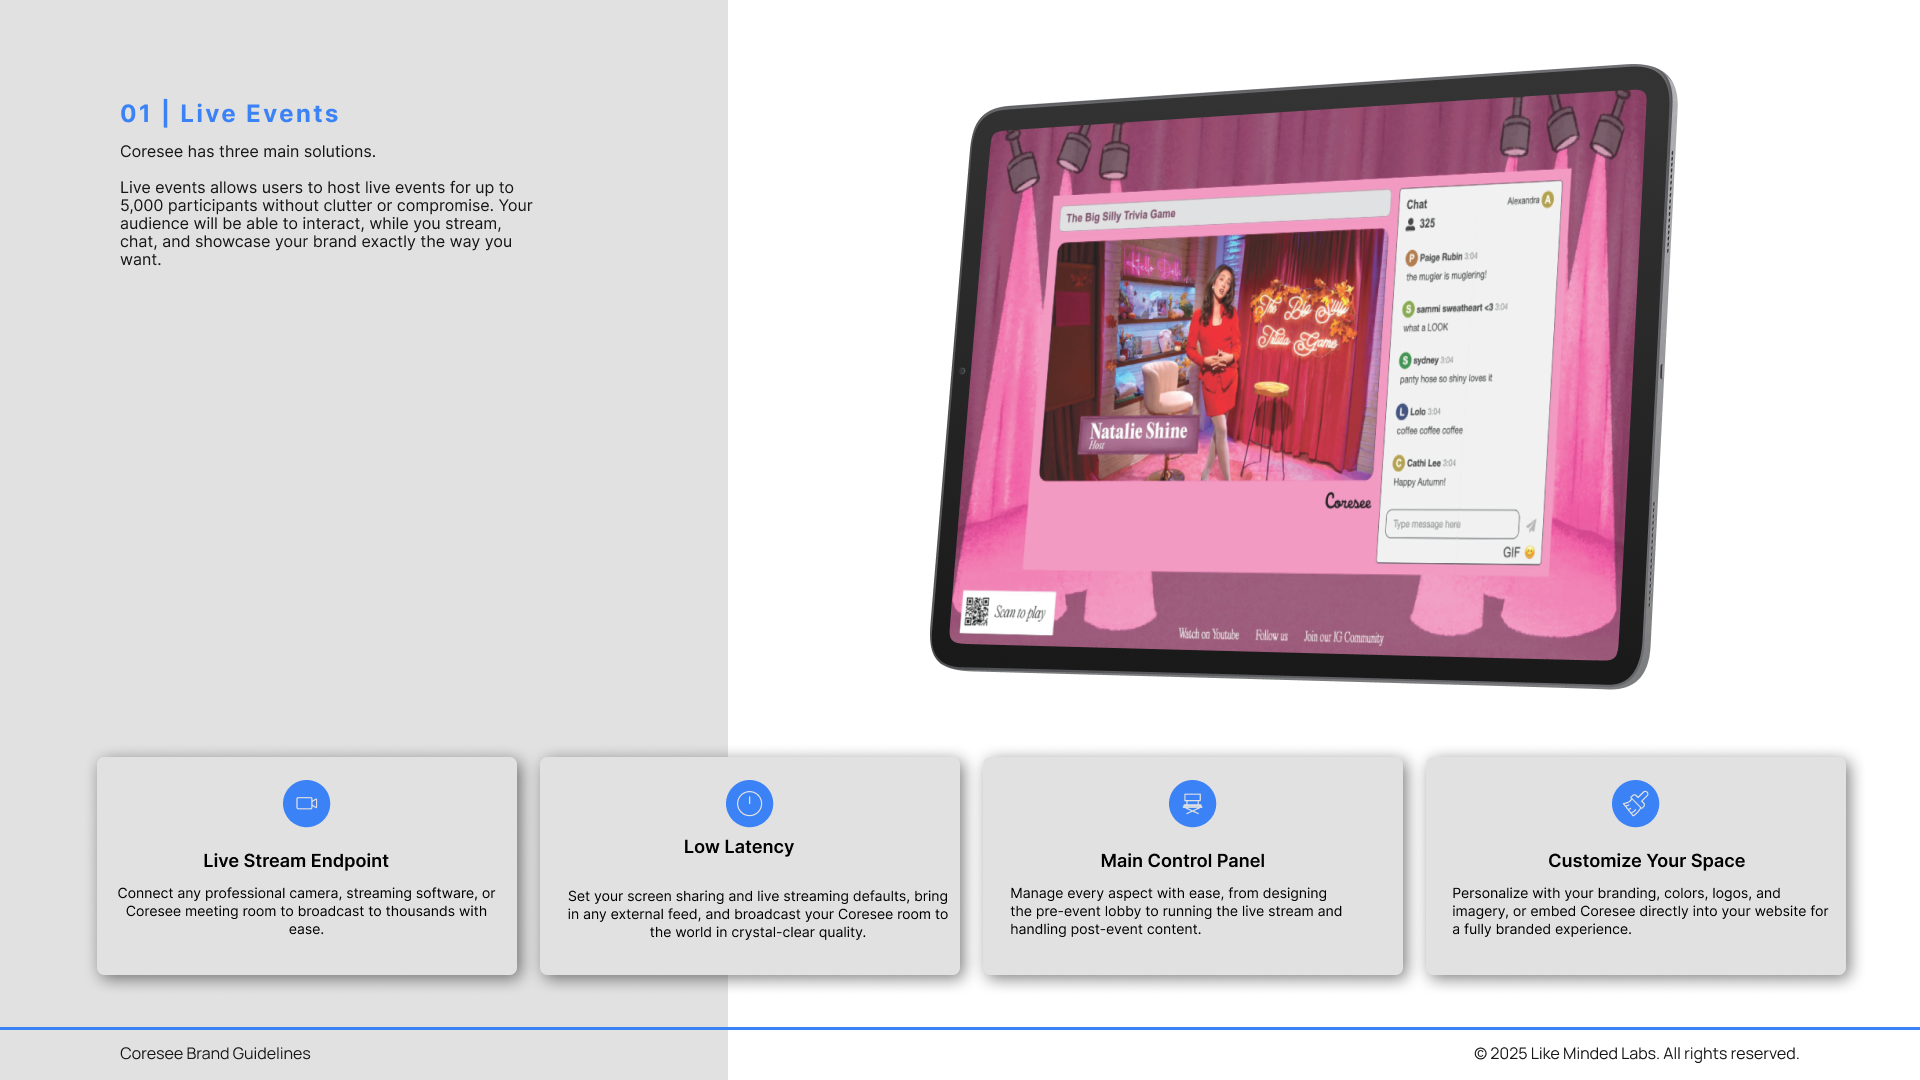The image size is (1920, 1080).
Task: Click the clock icon above Low Latency
Action: point(749,803)
